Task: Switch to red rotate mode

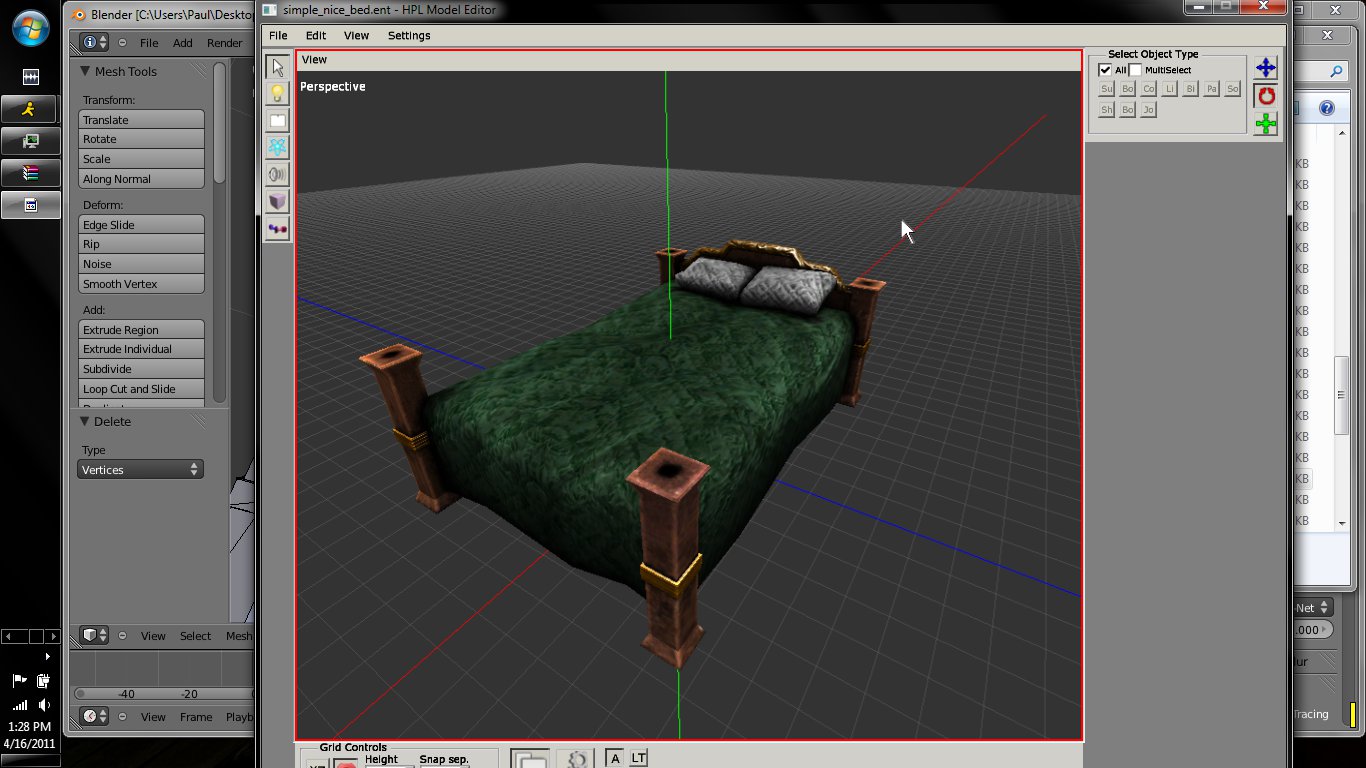Action: [x=1266, y=96]
